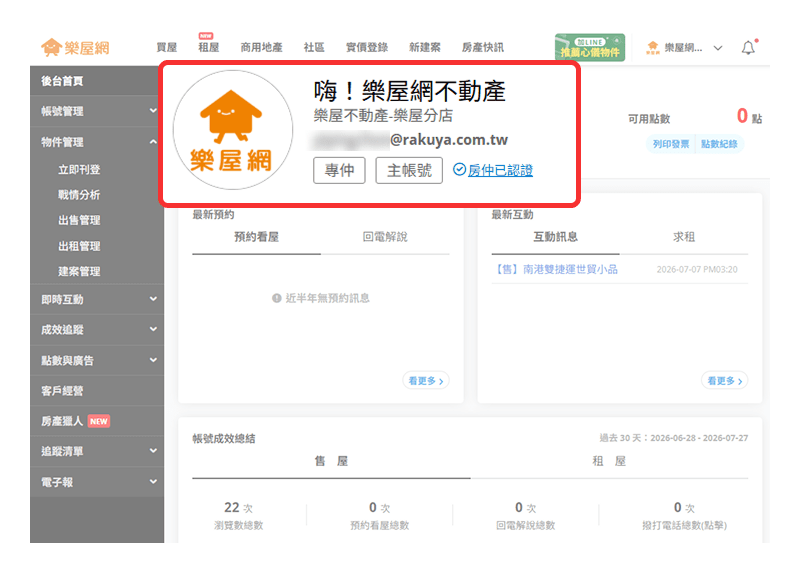Open 商用地產 in top navigation
Image resolution: width=800 pixels, height=576 pixels.
(x=261, y=47)
